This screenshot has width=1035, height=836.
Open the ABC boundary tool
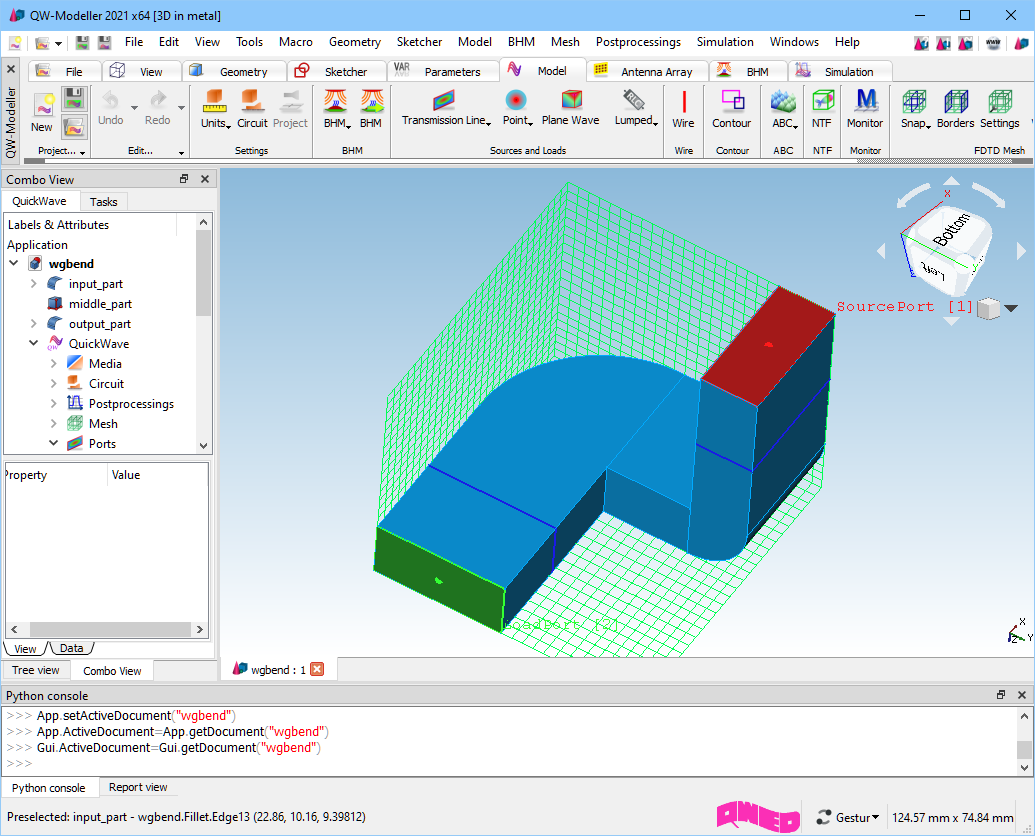[784, 110]
